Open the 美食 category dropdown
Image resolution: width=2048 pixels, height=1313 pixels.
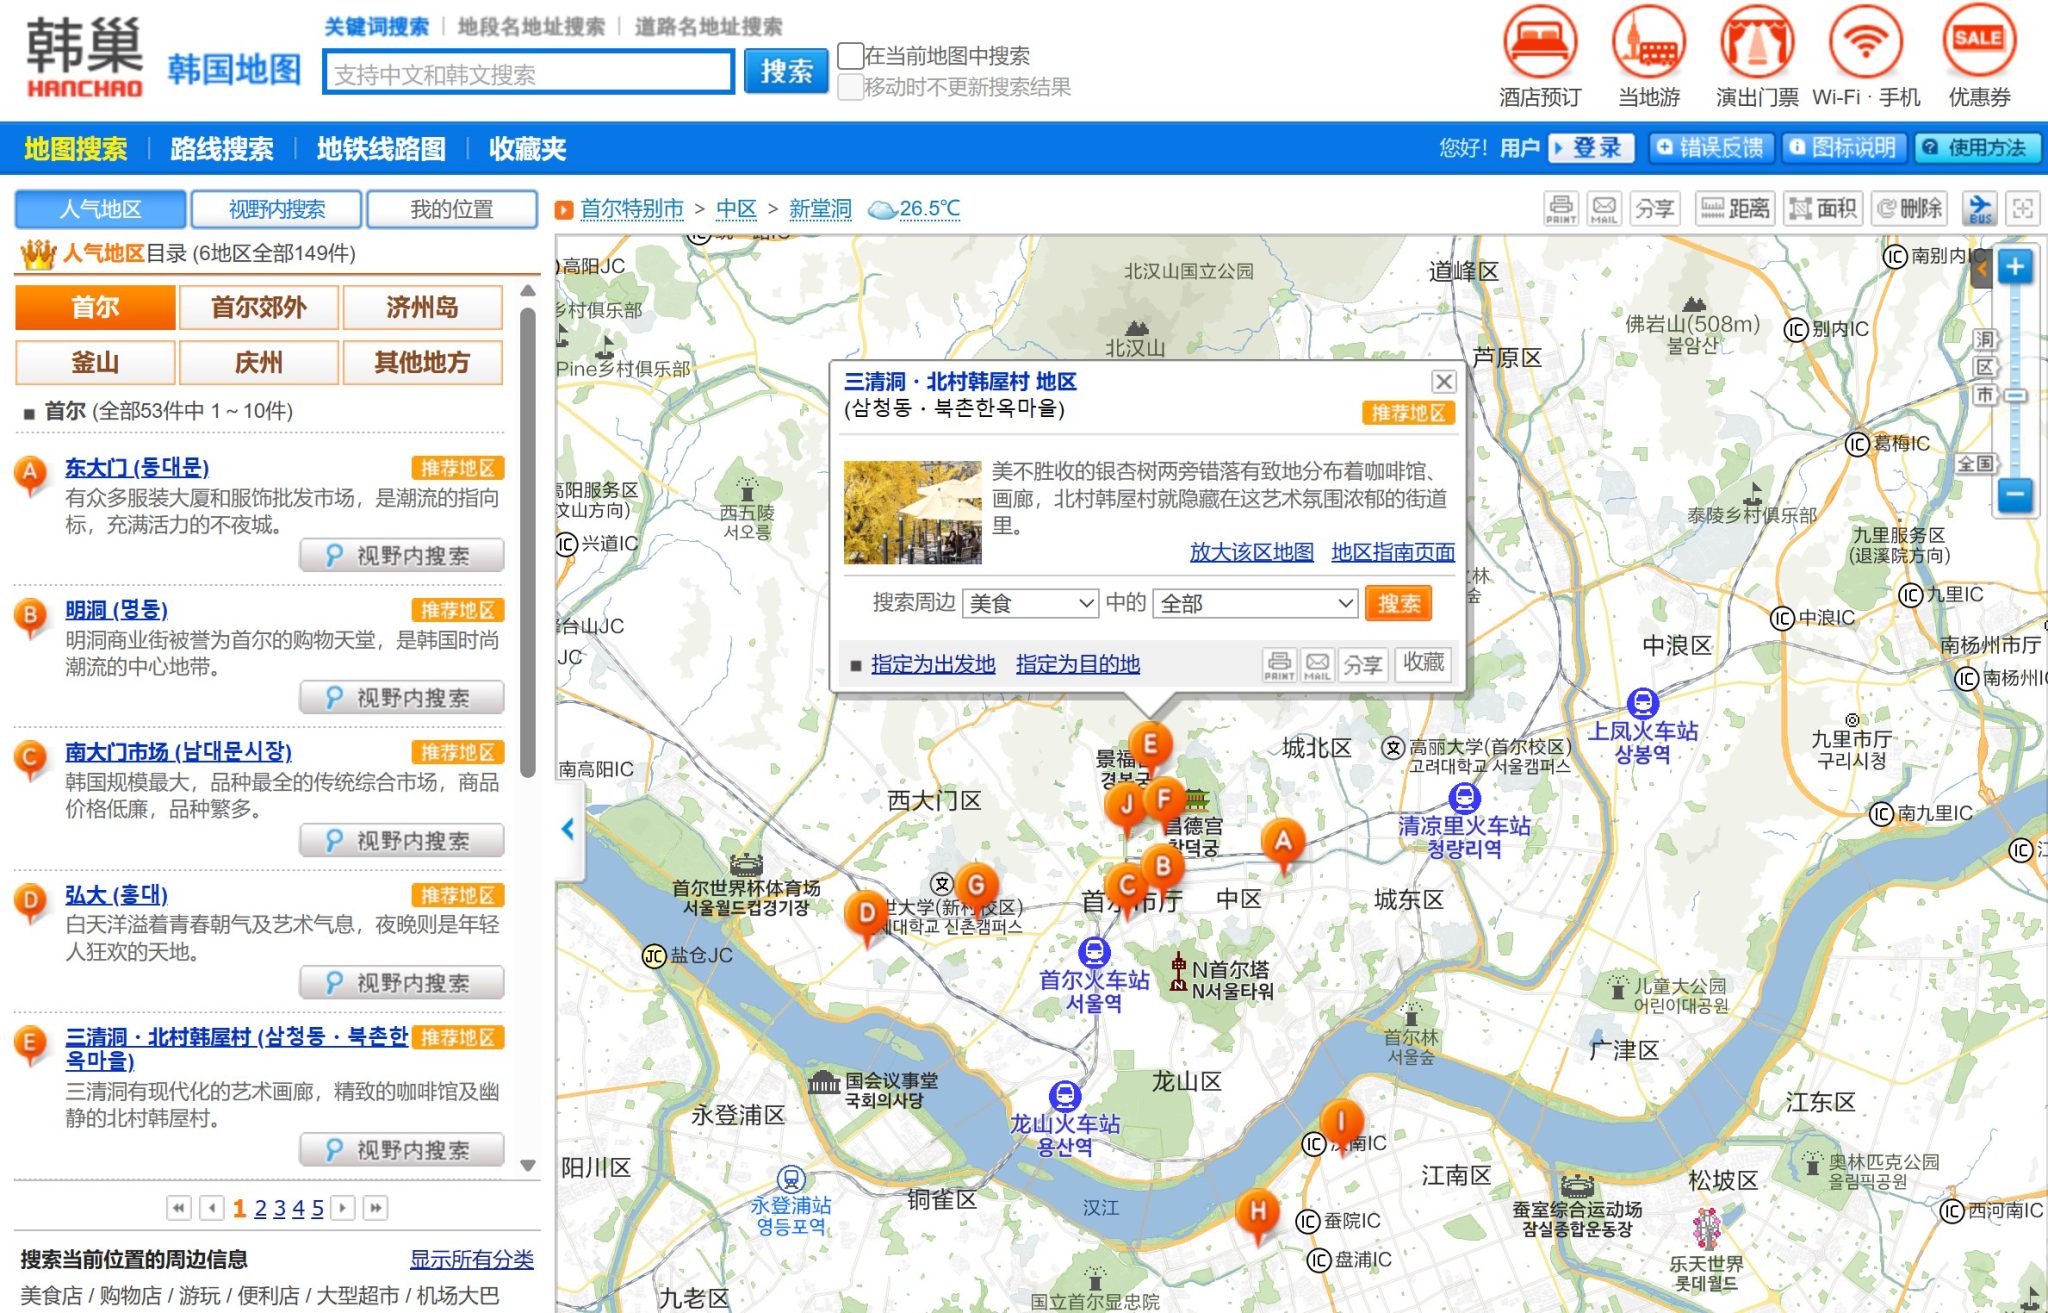[1030, 603]
